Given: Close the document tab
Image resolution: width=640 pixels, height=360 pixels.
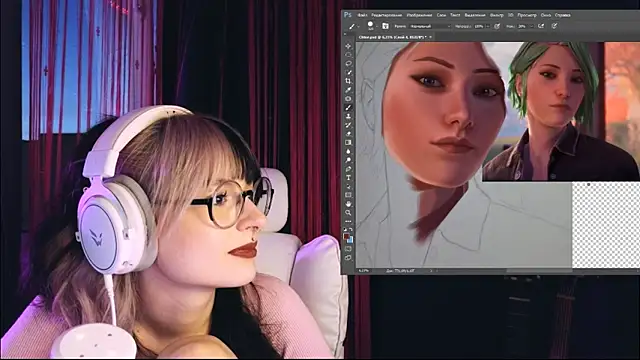Looking at the screenshot, I should [431, 37].
